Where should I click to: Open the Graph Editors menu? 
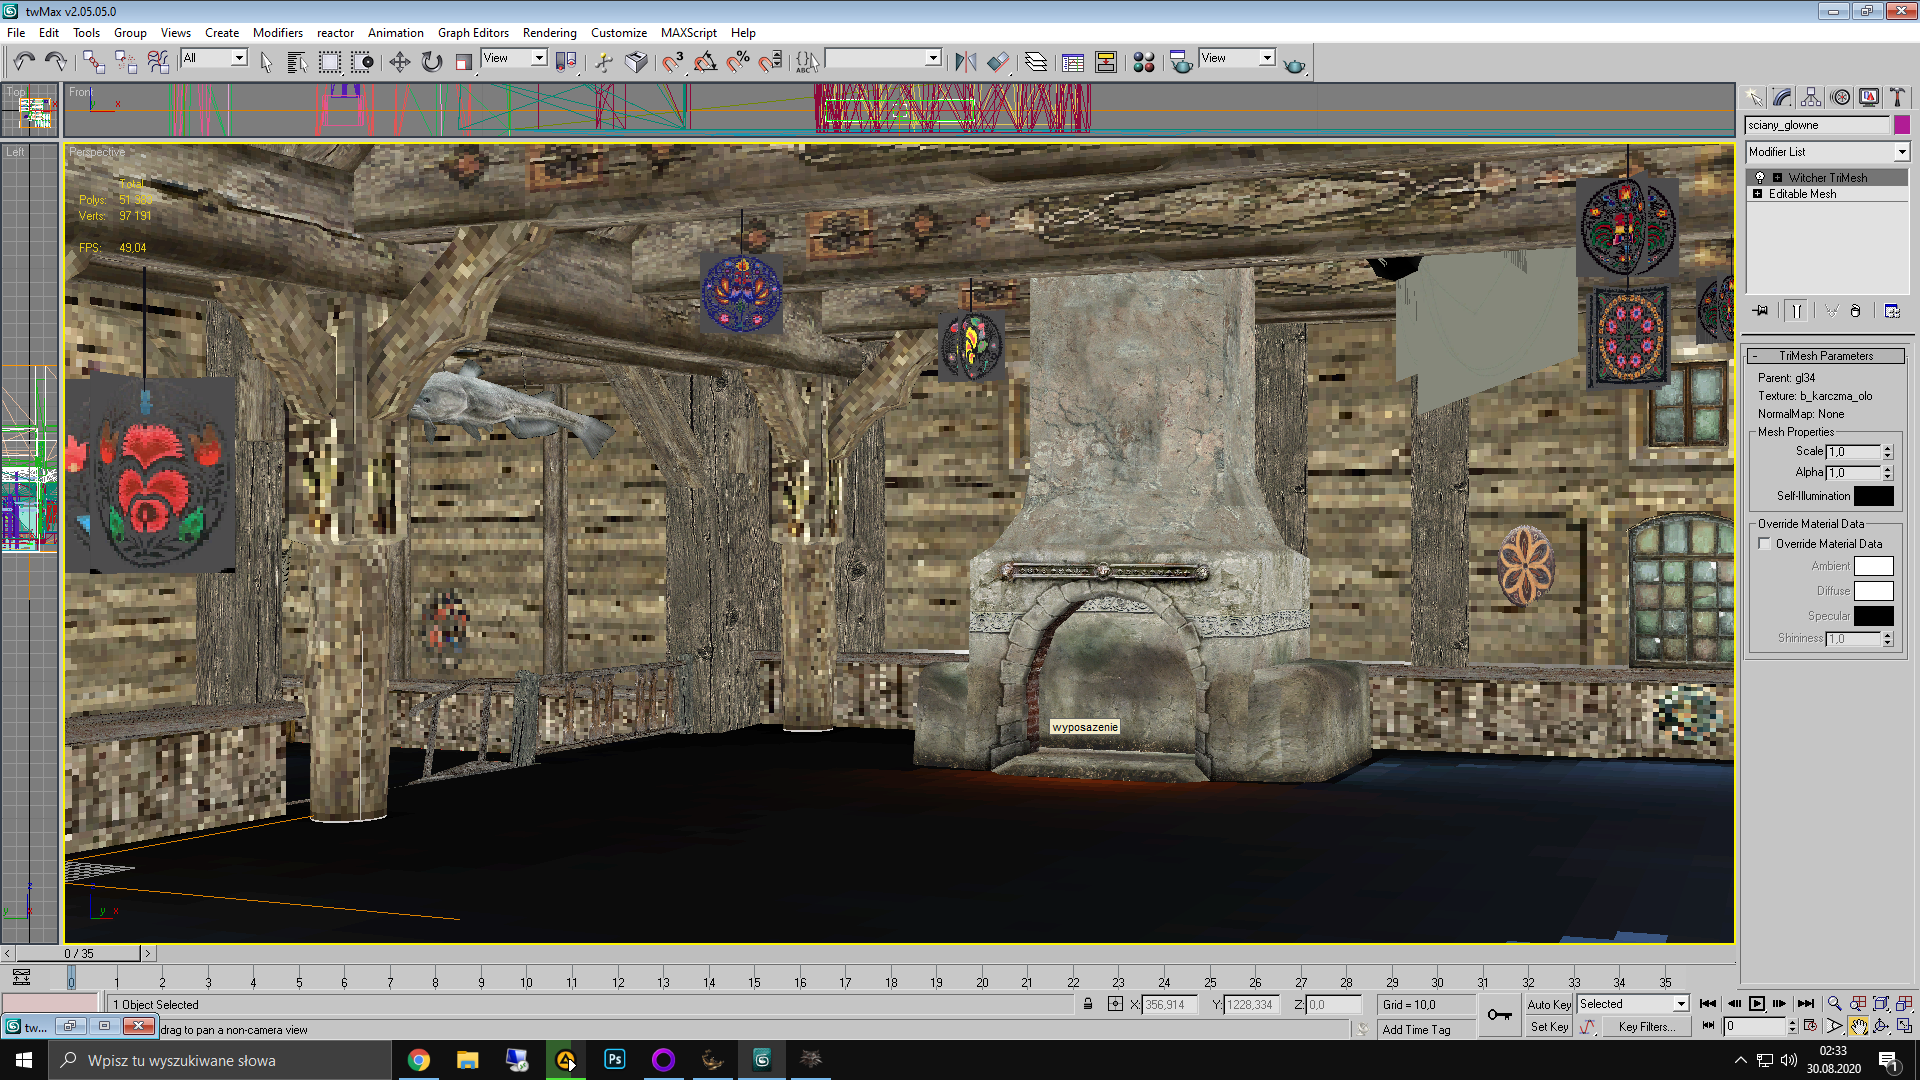click(473, 33)
